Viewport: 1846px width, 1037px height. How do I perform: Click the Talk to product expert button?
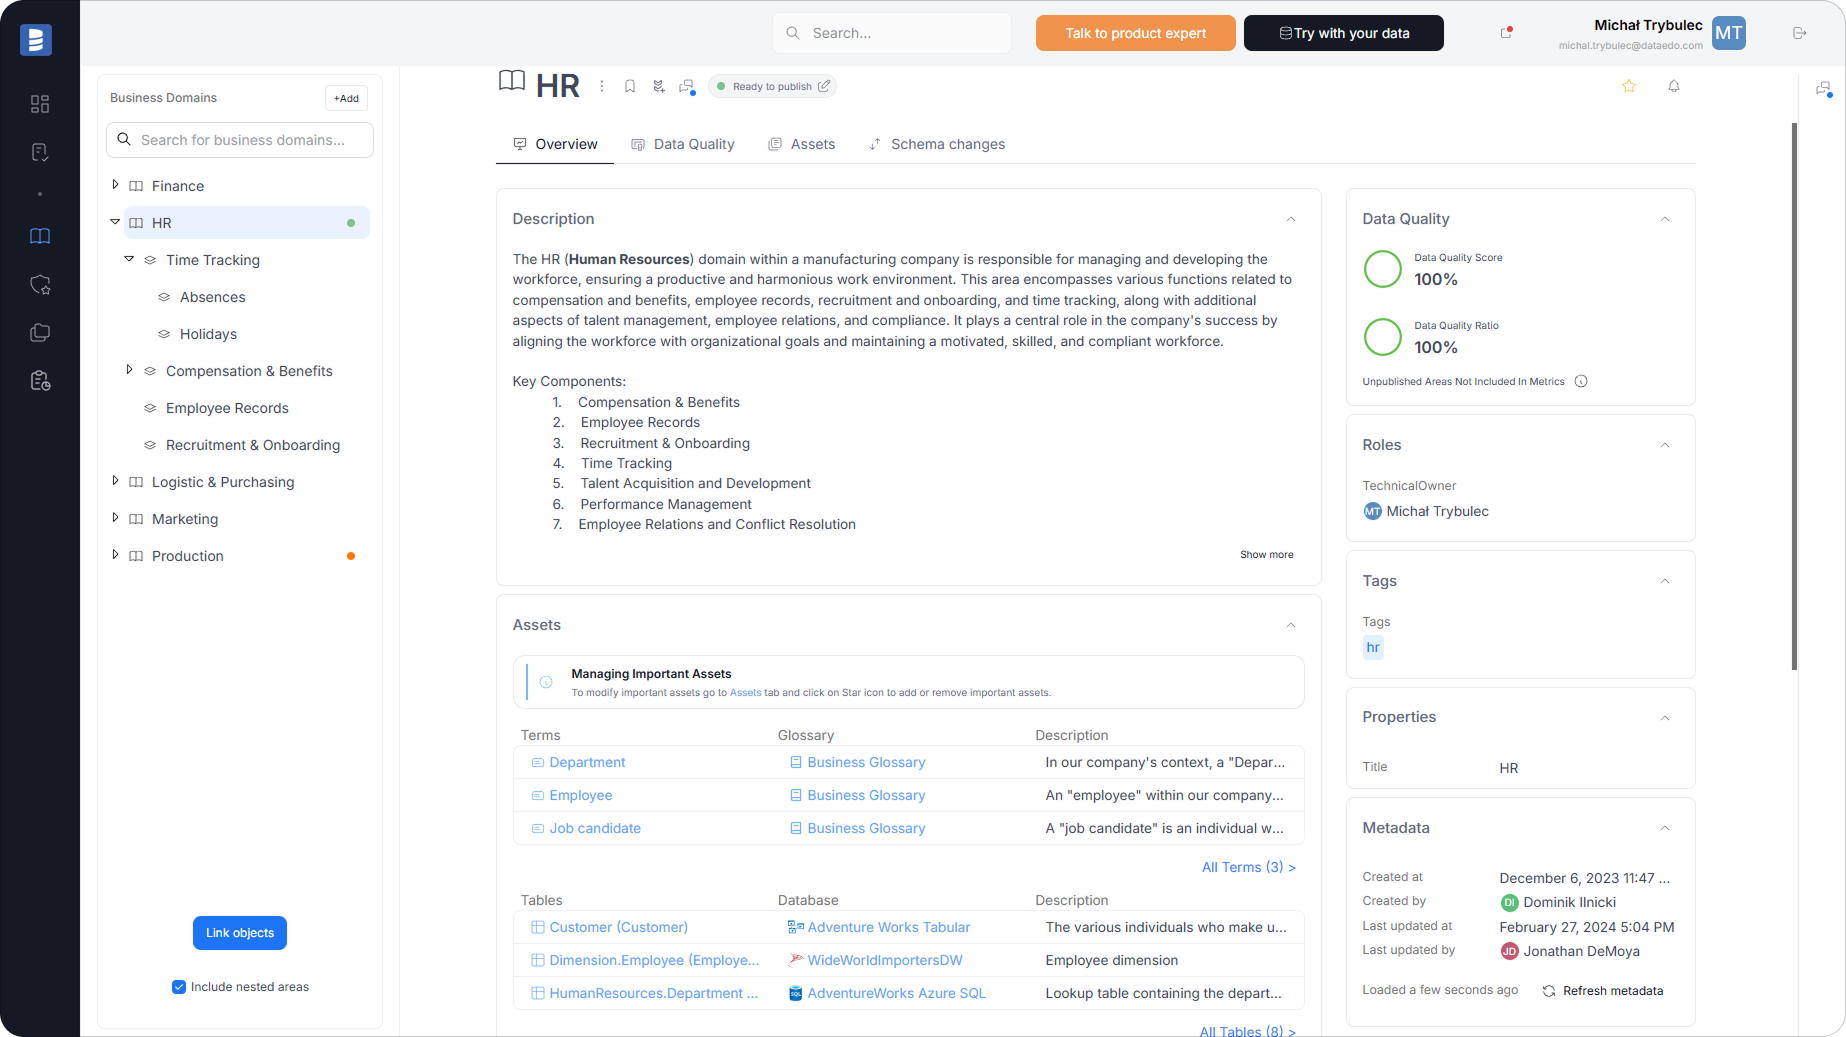[x=1135, y=33]
